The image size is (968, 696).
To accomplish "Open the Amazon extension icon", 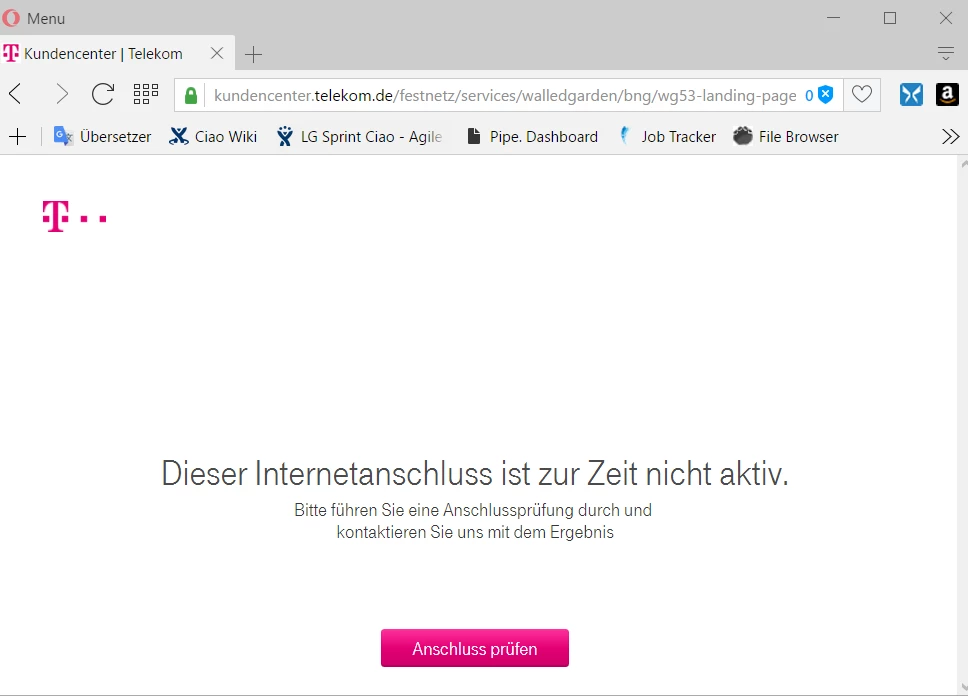I will 947,94.
